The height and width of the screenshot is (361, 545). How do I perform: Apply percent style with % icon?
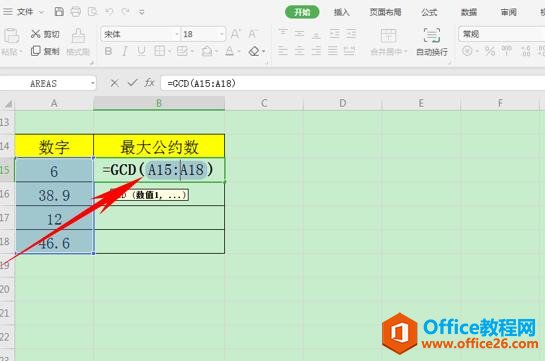[x=490, y=51]
